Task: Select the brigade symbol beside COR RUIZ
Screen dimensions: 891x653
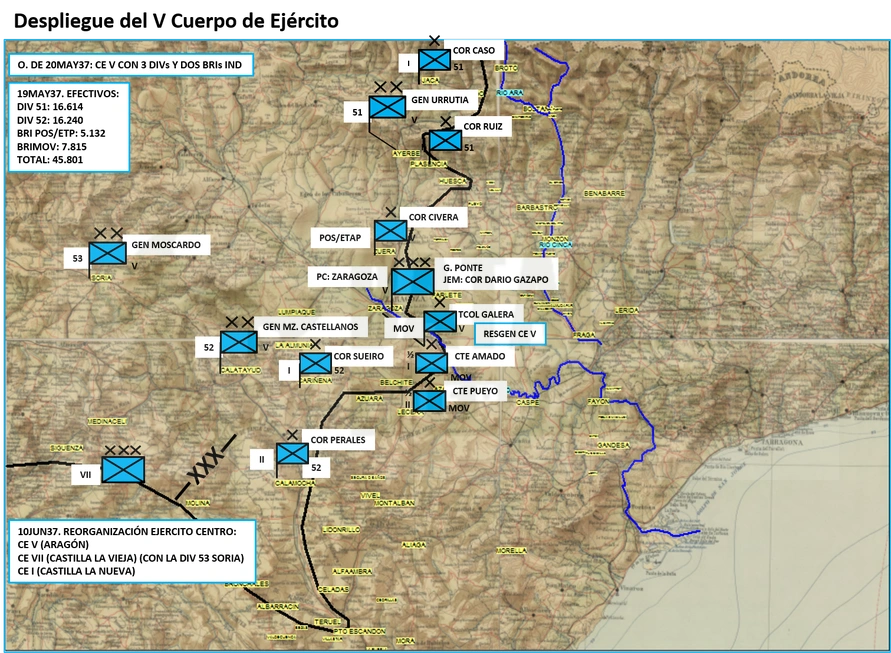Action: tap(445, 140)
